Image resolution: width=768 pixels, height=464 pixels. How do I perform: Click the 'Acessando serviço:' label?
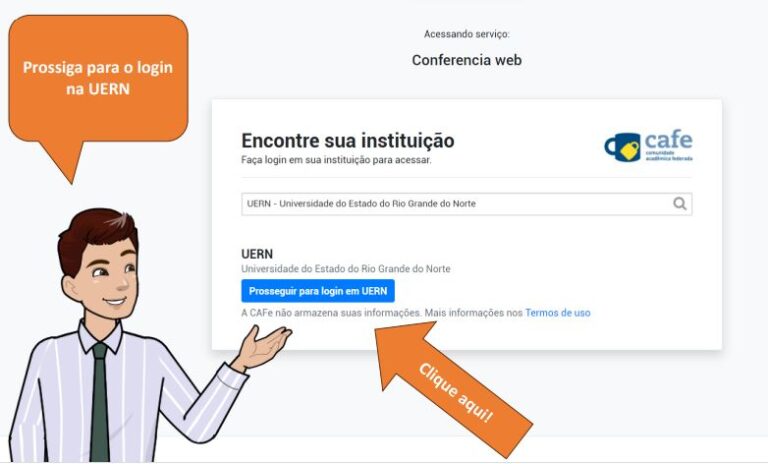467,34
